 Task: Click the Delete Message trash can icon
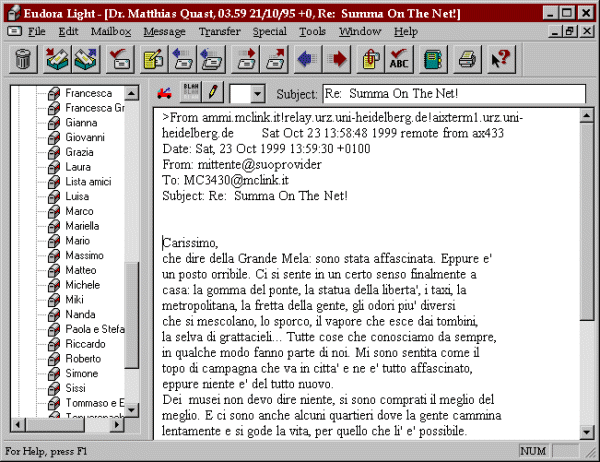point(22,60)
